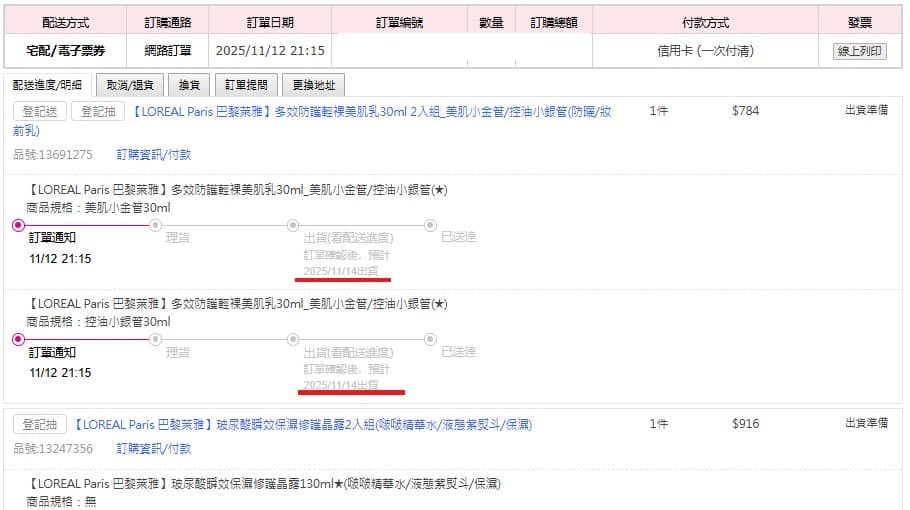910x510 pixels.
Task: Open the 玻尿酸瞬效保濕修護晶露2入組 product link
Action: click(302, 424)
